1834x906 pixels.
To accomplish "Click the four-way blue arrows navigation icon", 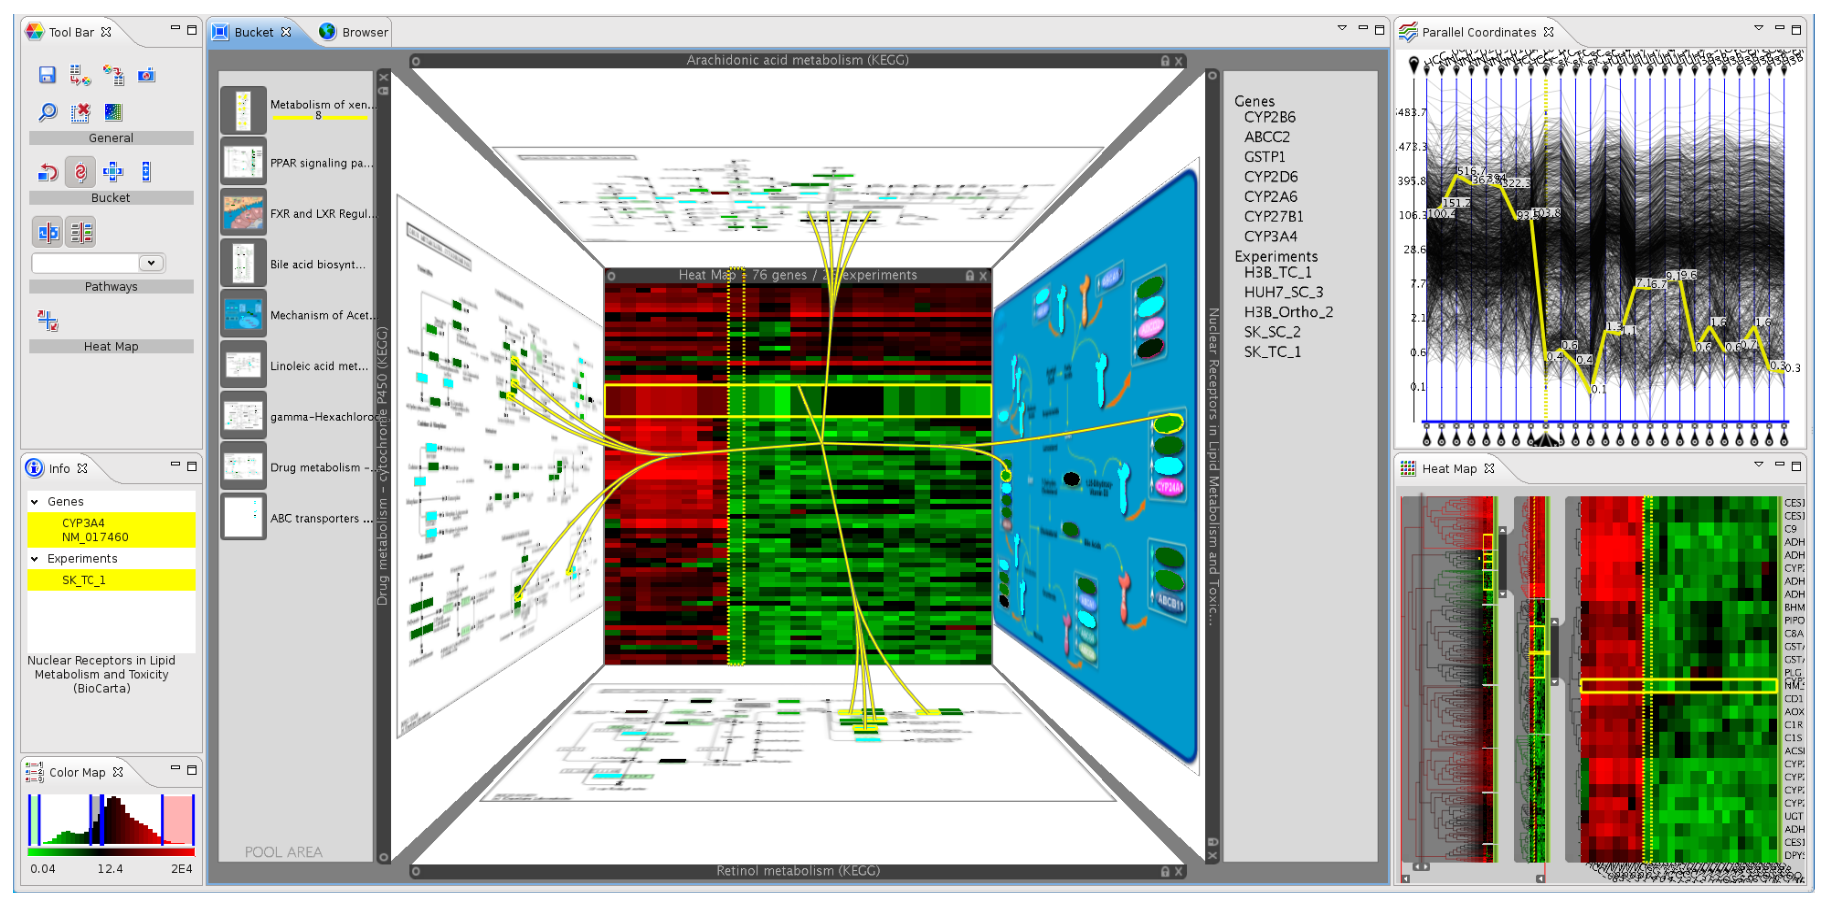I will pyautogui.click(x=113, y=172).
